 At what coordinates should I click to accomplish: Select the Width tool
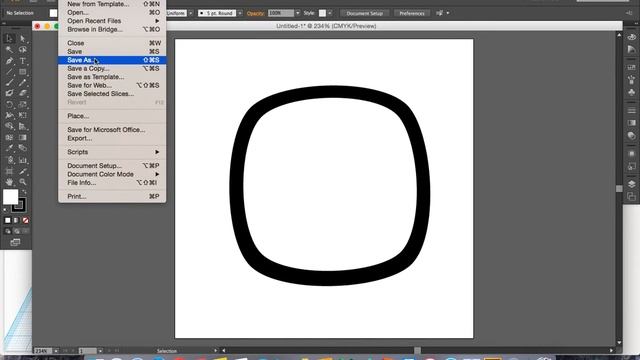[9, 116]
